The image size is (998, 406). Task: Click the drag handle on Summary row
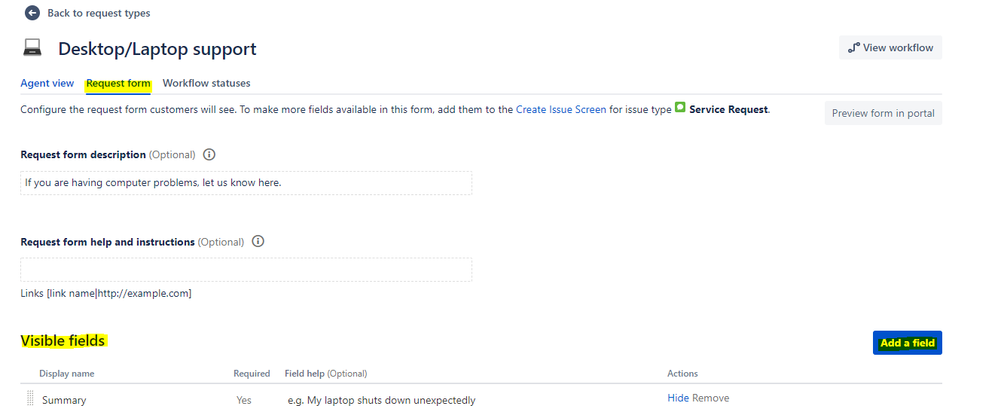coord(29,398)
